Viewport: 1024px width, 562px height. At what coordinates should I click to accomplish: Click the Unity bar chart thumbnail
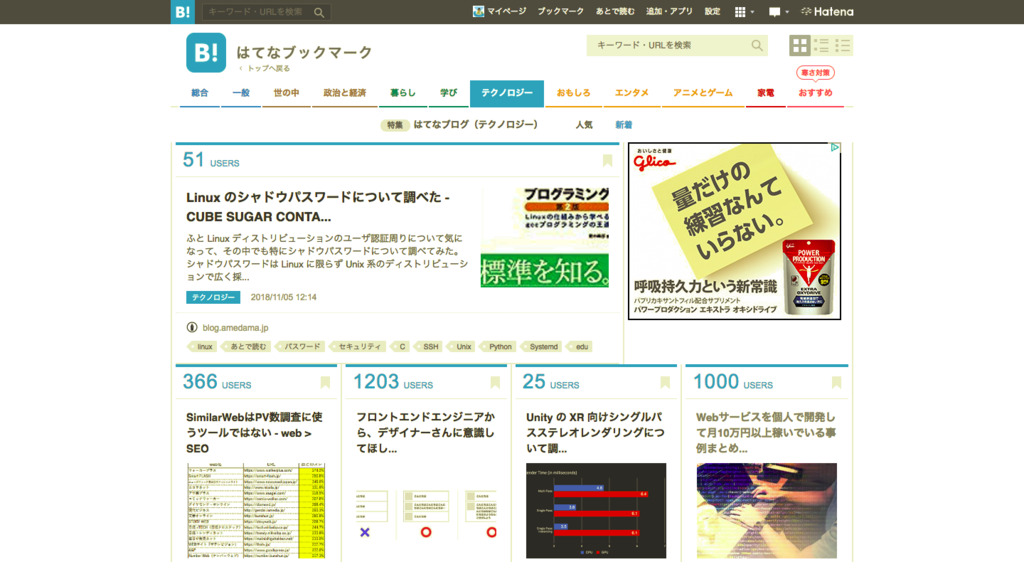click(x=596, y=511)
